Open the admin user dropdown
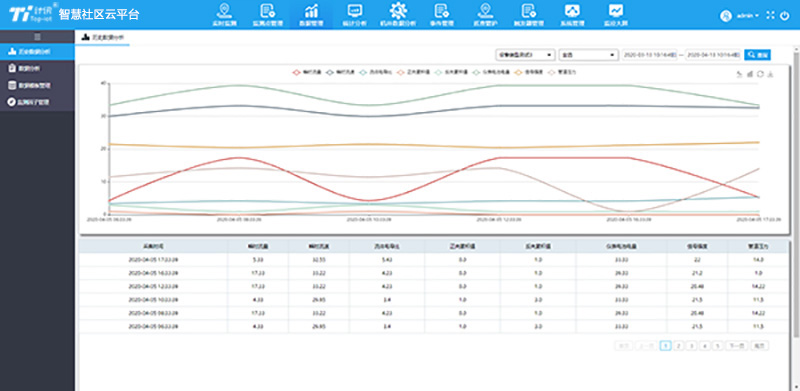 click(747, 16)
